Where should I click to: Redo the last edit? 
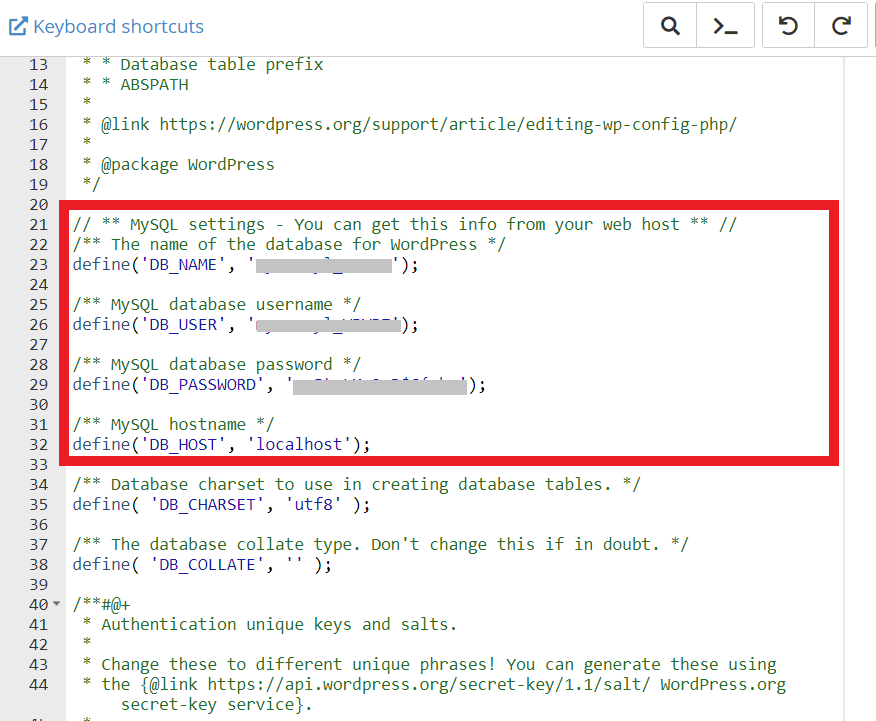click(x=841, y=26)
